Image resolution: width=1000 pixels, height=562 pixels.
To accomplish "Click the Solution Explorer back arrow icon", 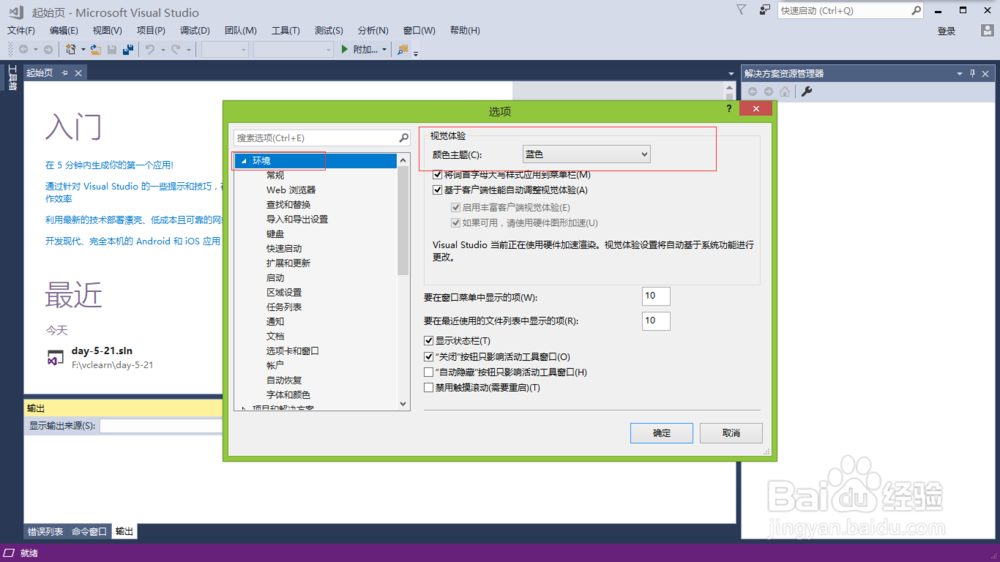I will tap(752, 91).
